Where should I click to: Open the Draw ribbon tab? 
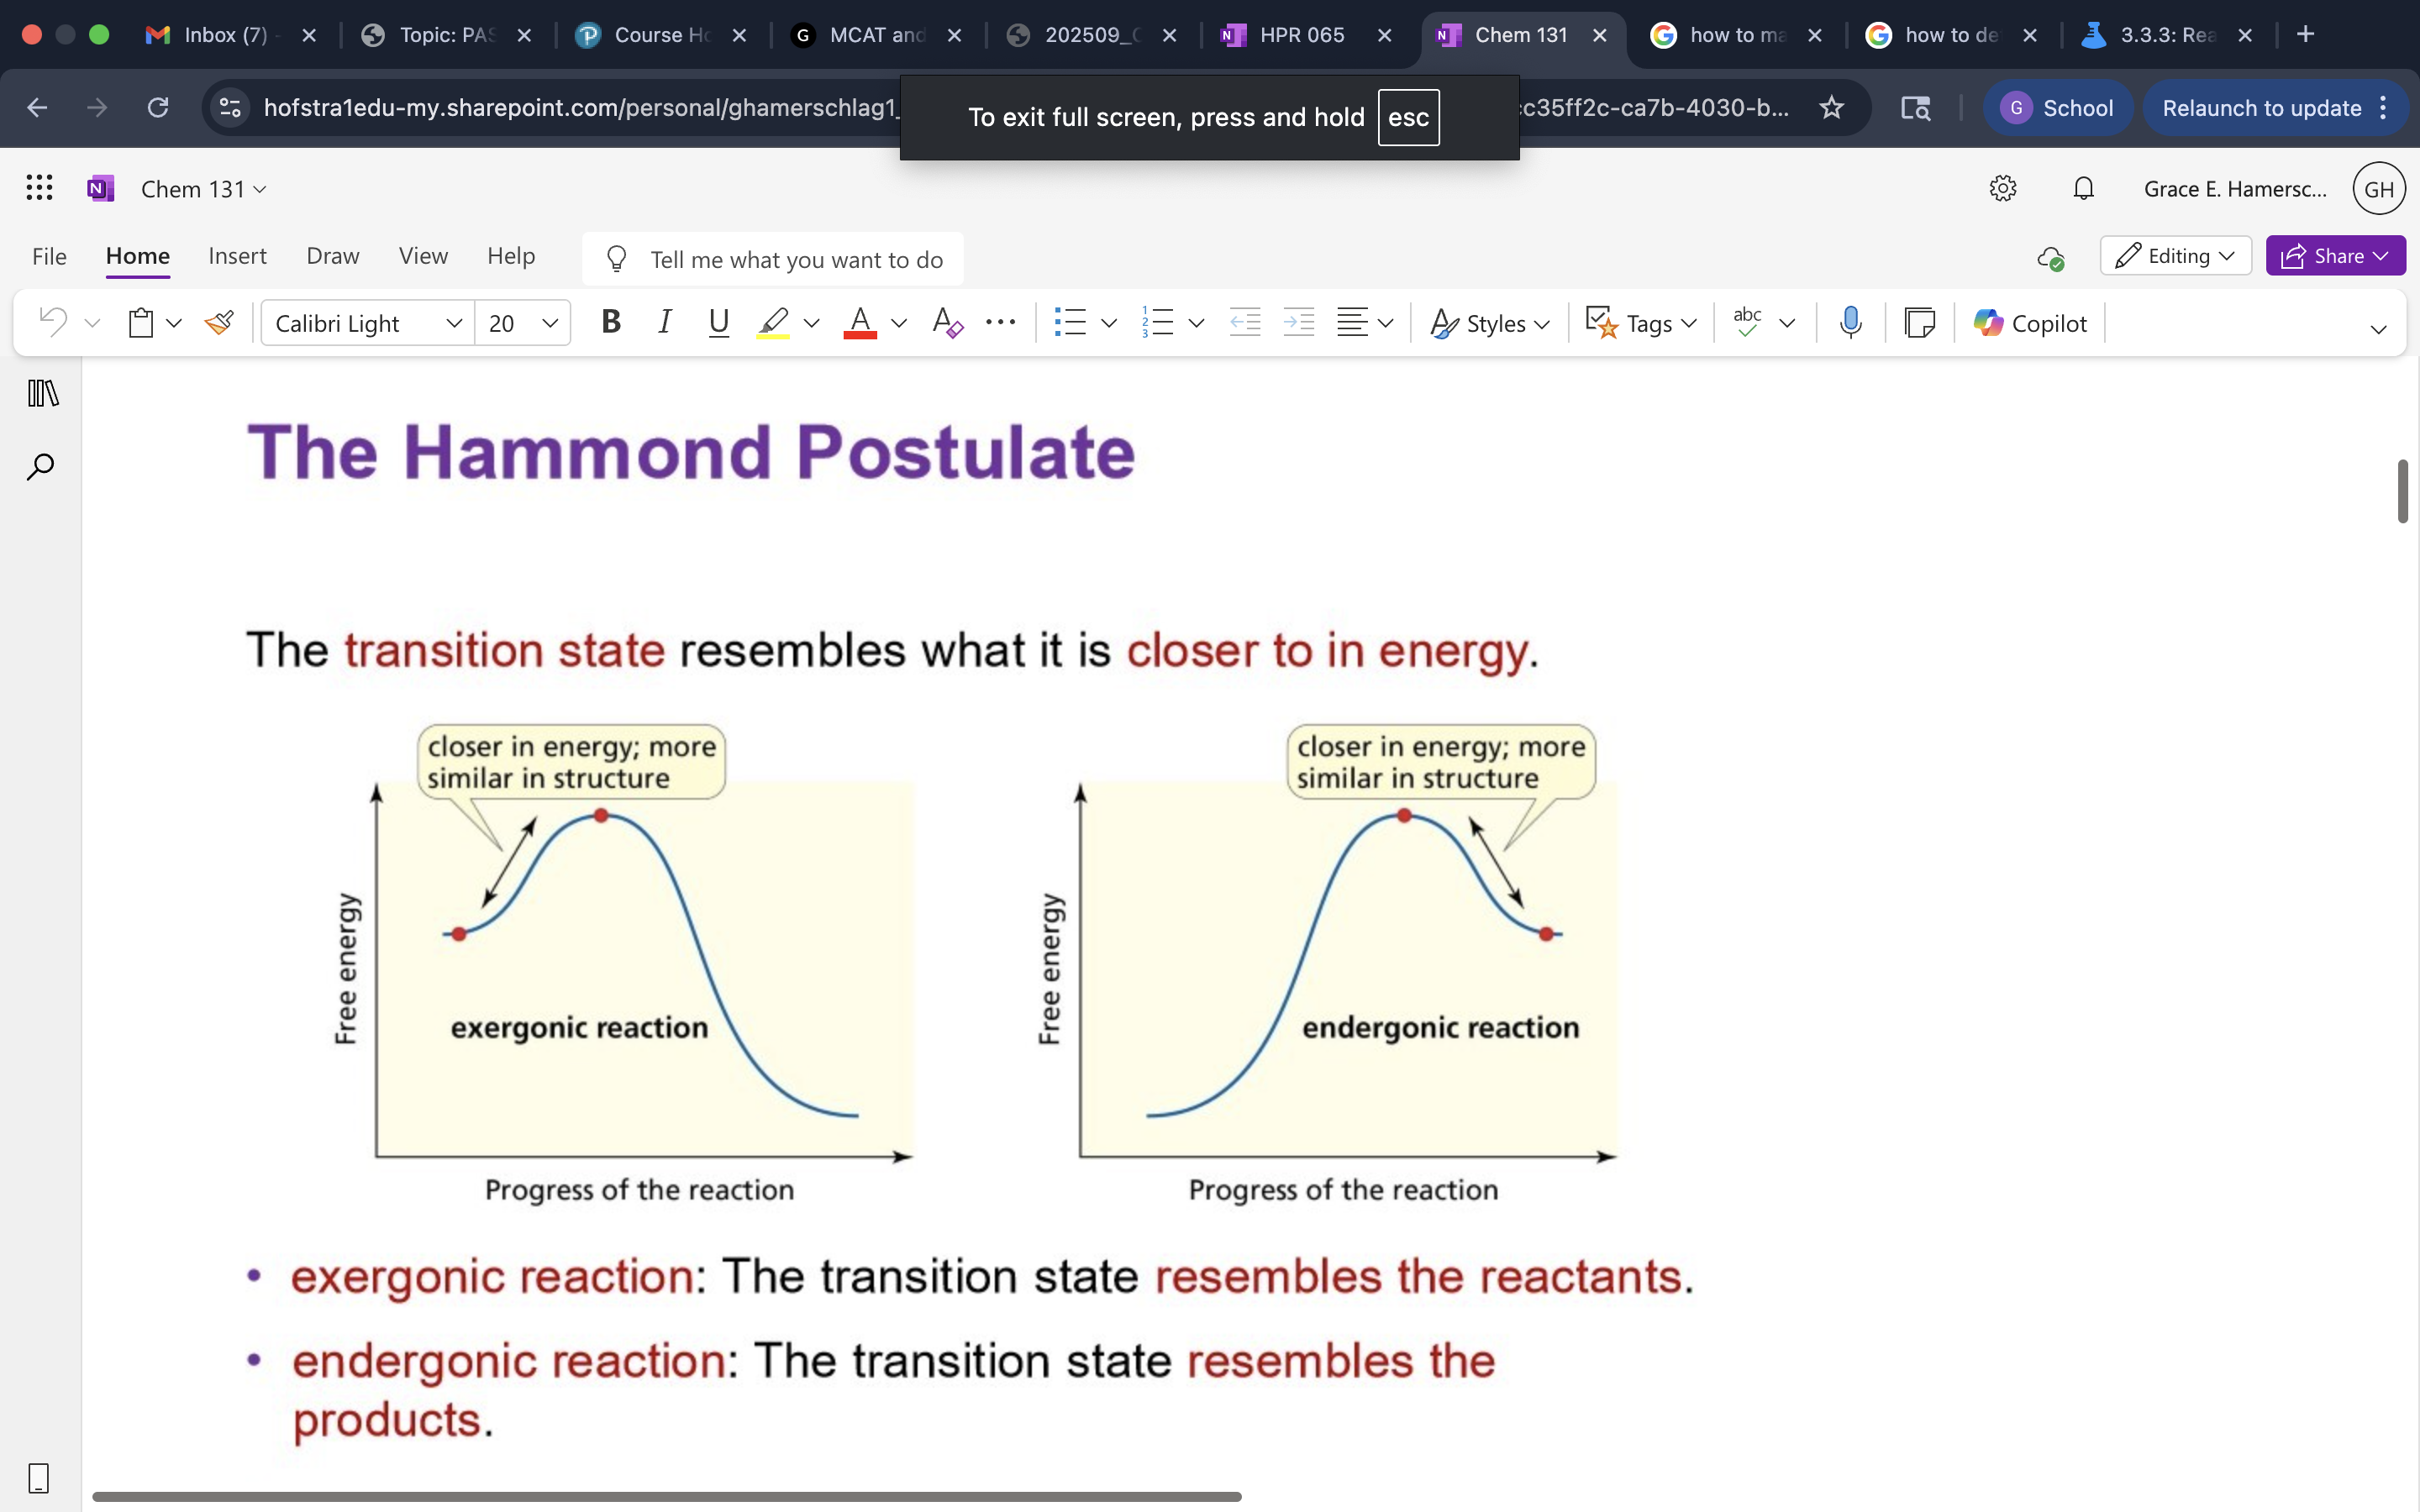[x=332, y=256]
